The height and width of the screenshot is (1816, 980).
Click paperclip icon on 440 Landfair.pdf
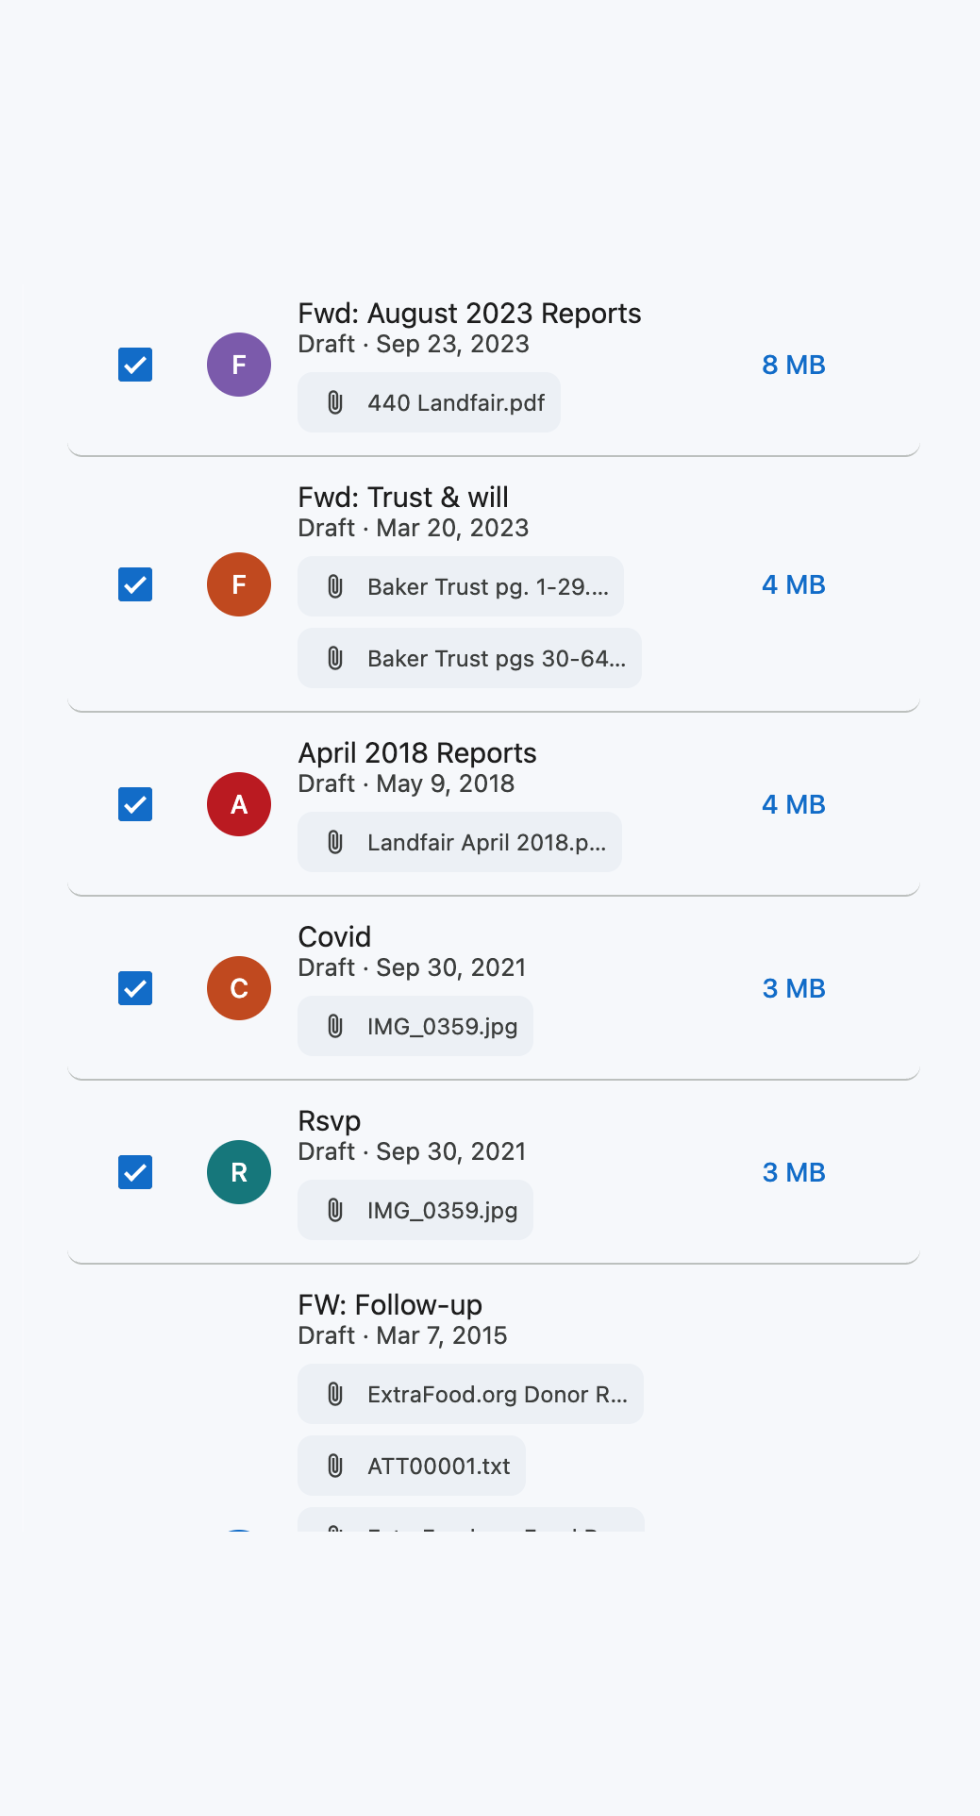coord(336,403)
